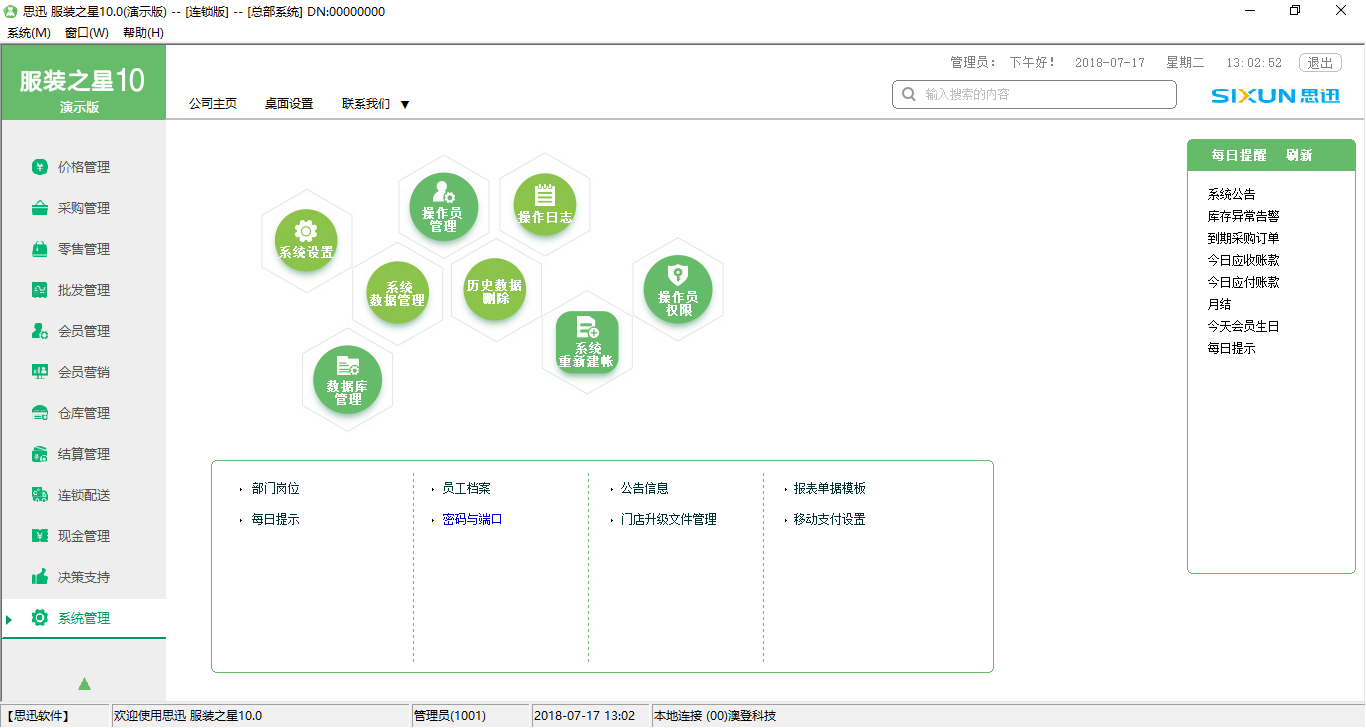Image resolution: width=1366 pixels, height=728 pixels.
Task: Open the 报表单据模板 link
Action: [830, 489]
